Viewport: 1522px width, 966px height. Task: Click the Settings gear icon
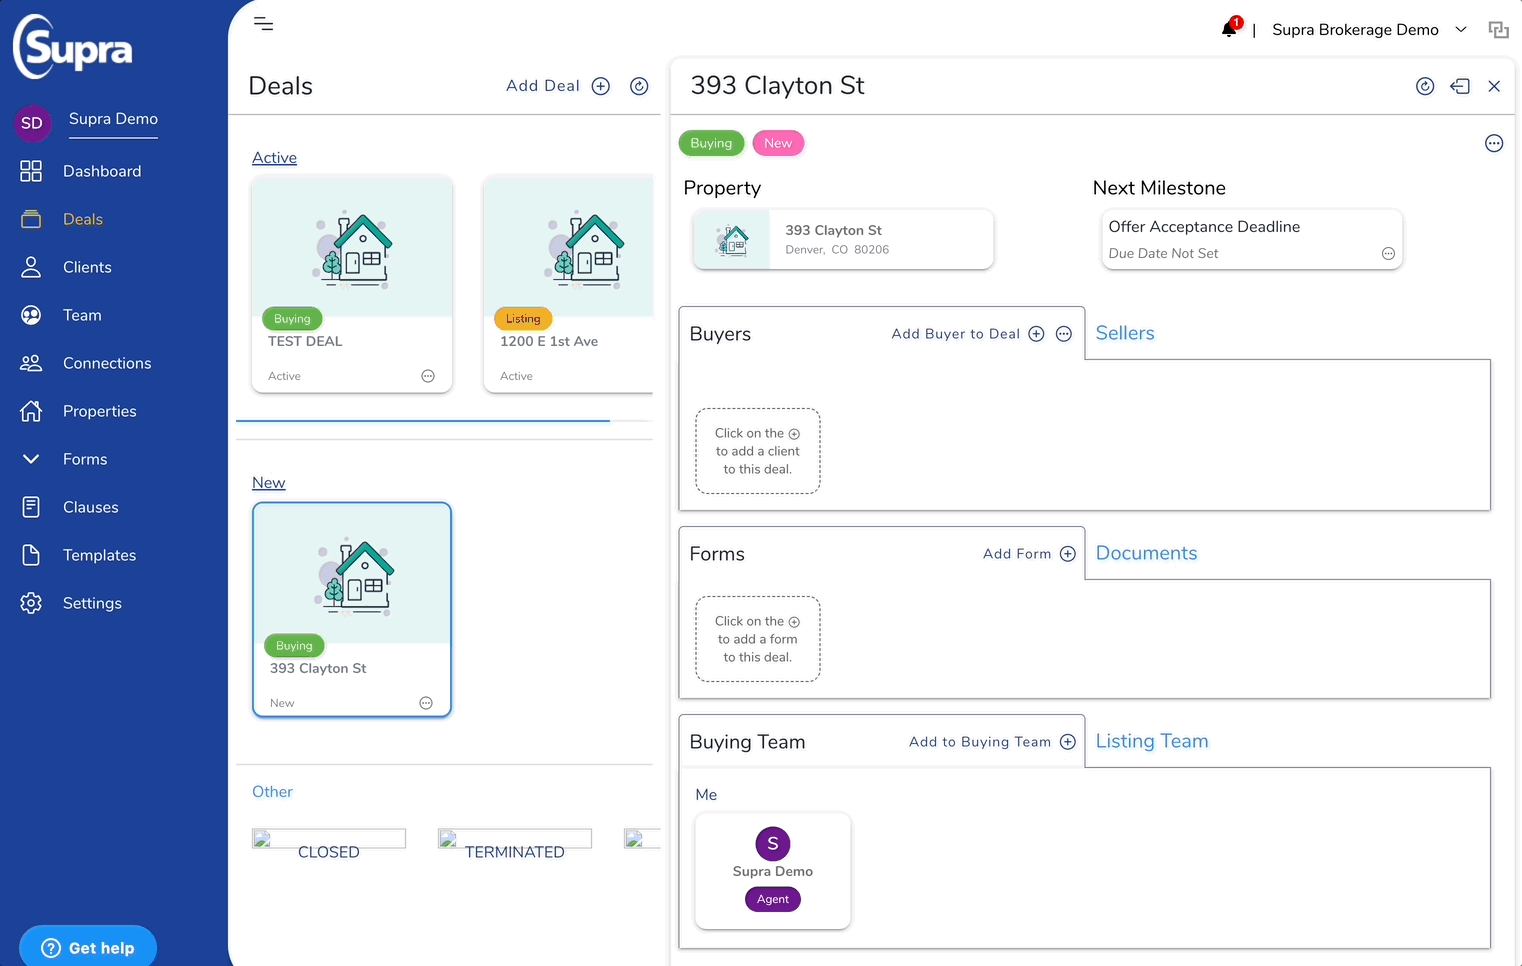point(31,603)
